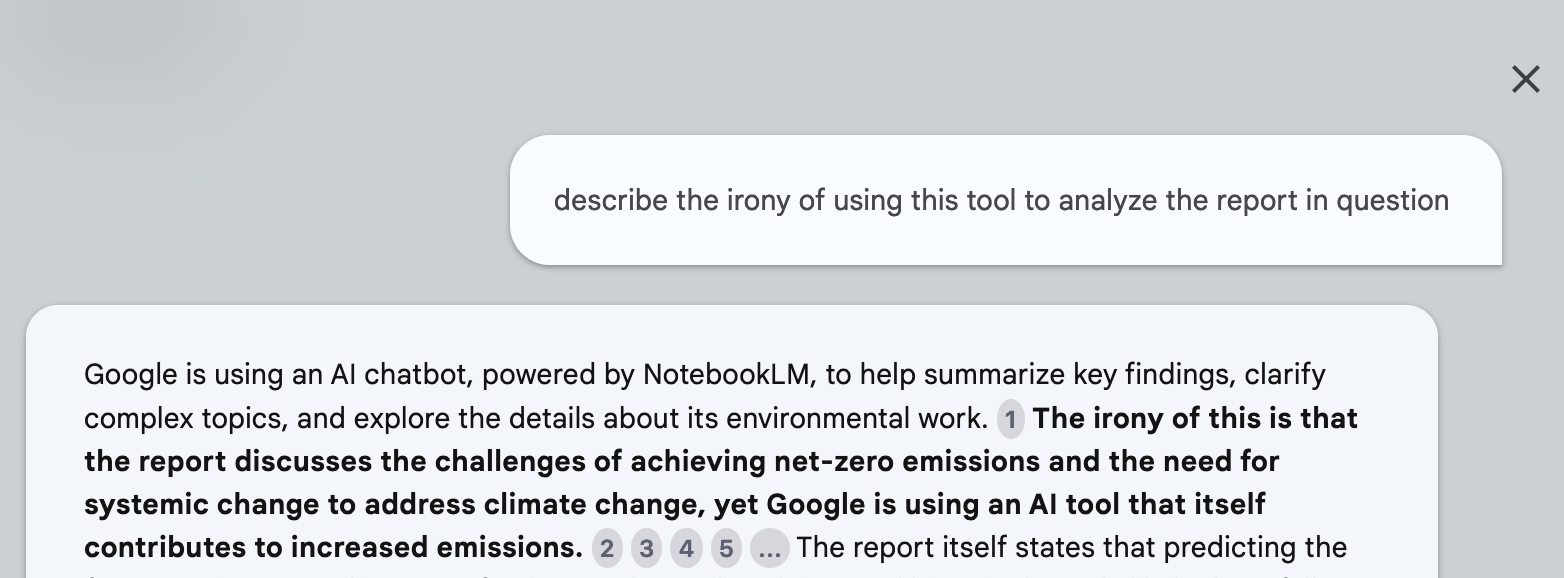This screenshot has height=578, width=1564.
Task: Click the user prompt bubble about irony
Action: tap(1005, 200)
